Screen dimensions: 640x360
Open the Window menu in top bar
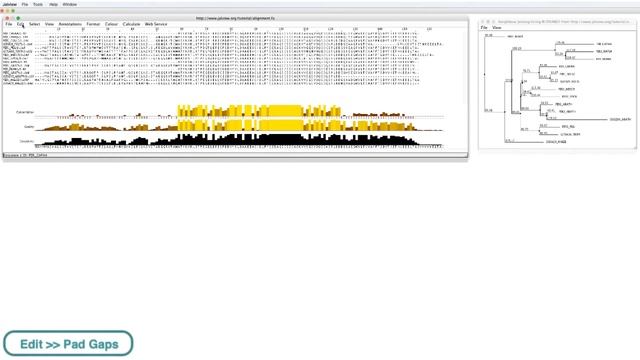pos(70,4)
